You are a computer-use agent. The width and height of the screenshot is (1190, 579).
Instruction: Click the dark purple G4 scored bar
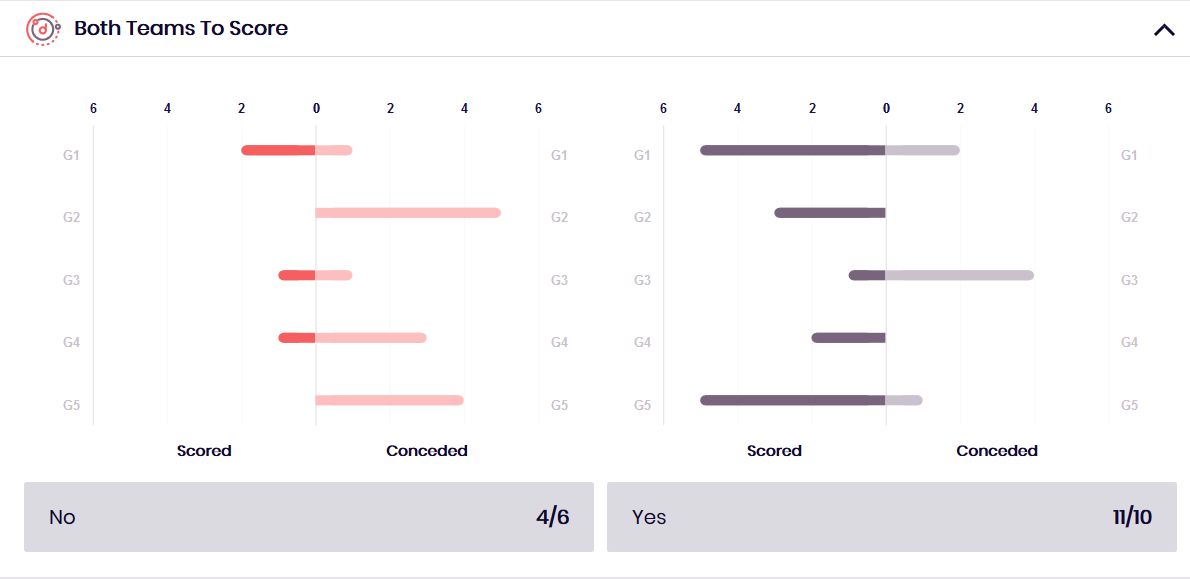point(848,338)
